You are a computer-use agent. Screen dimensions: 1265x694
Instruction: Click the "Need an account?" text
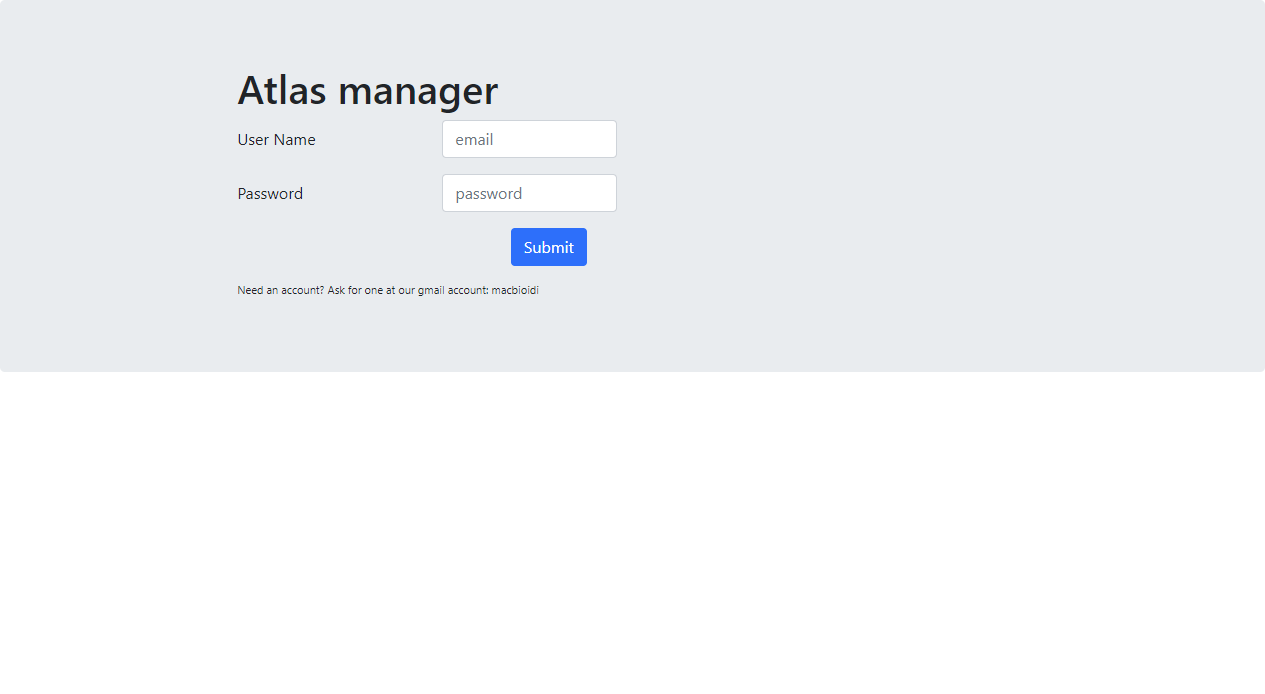point(280,291)
